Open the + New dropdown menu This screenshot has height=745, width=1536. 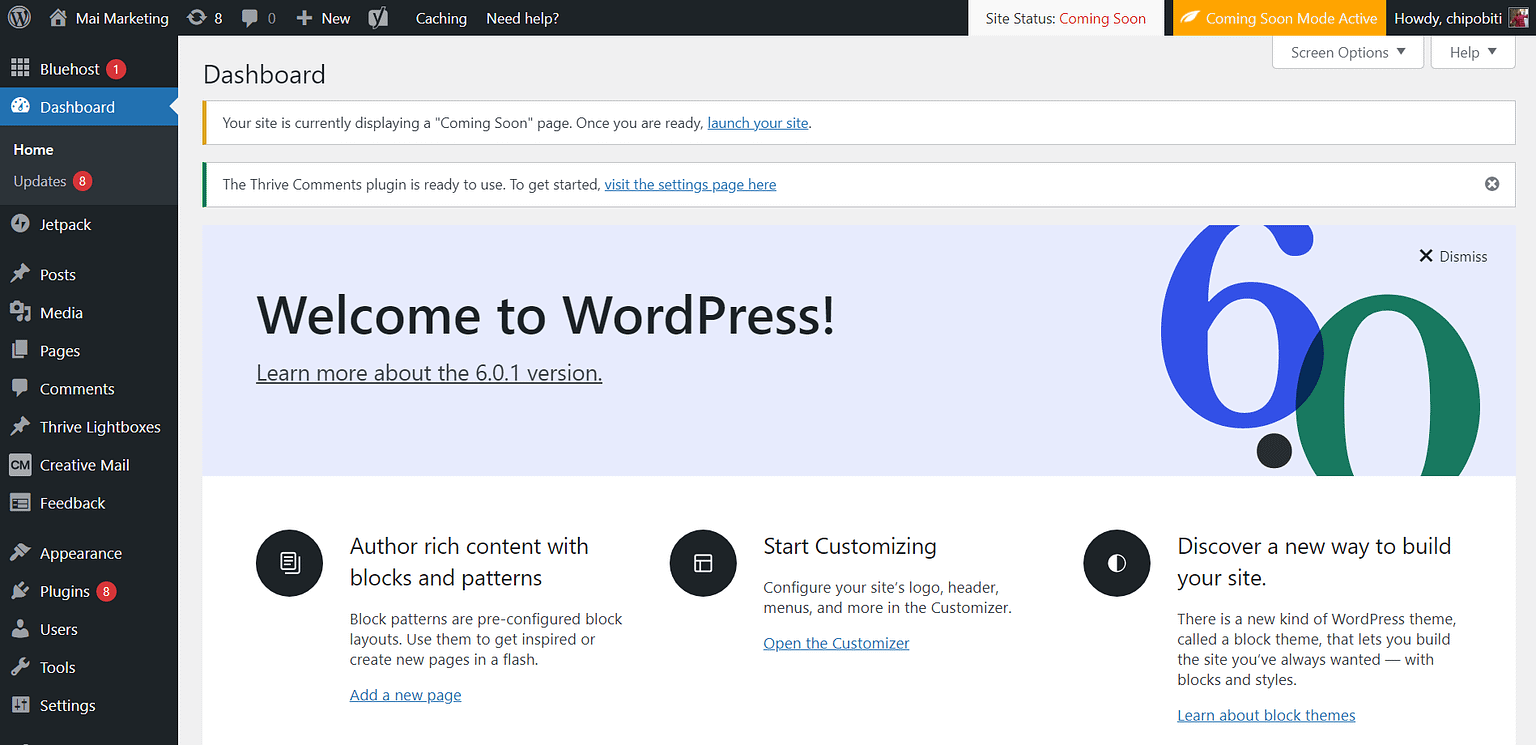[322, 17]
